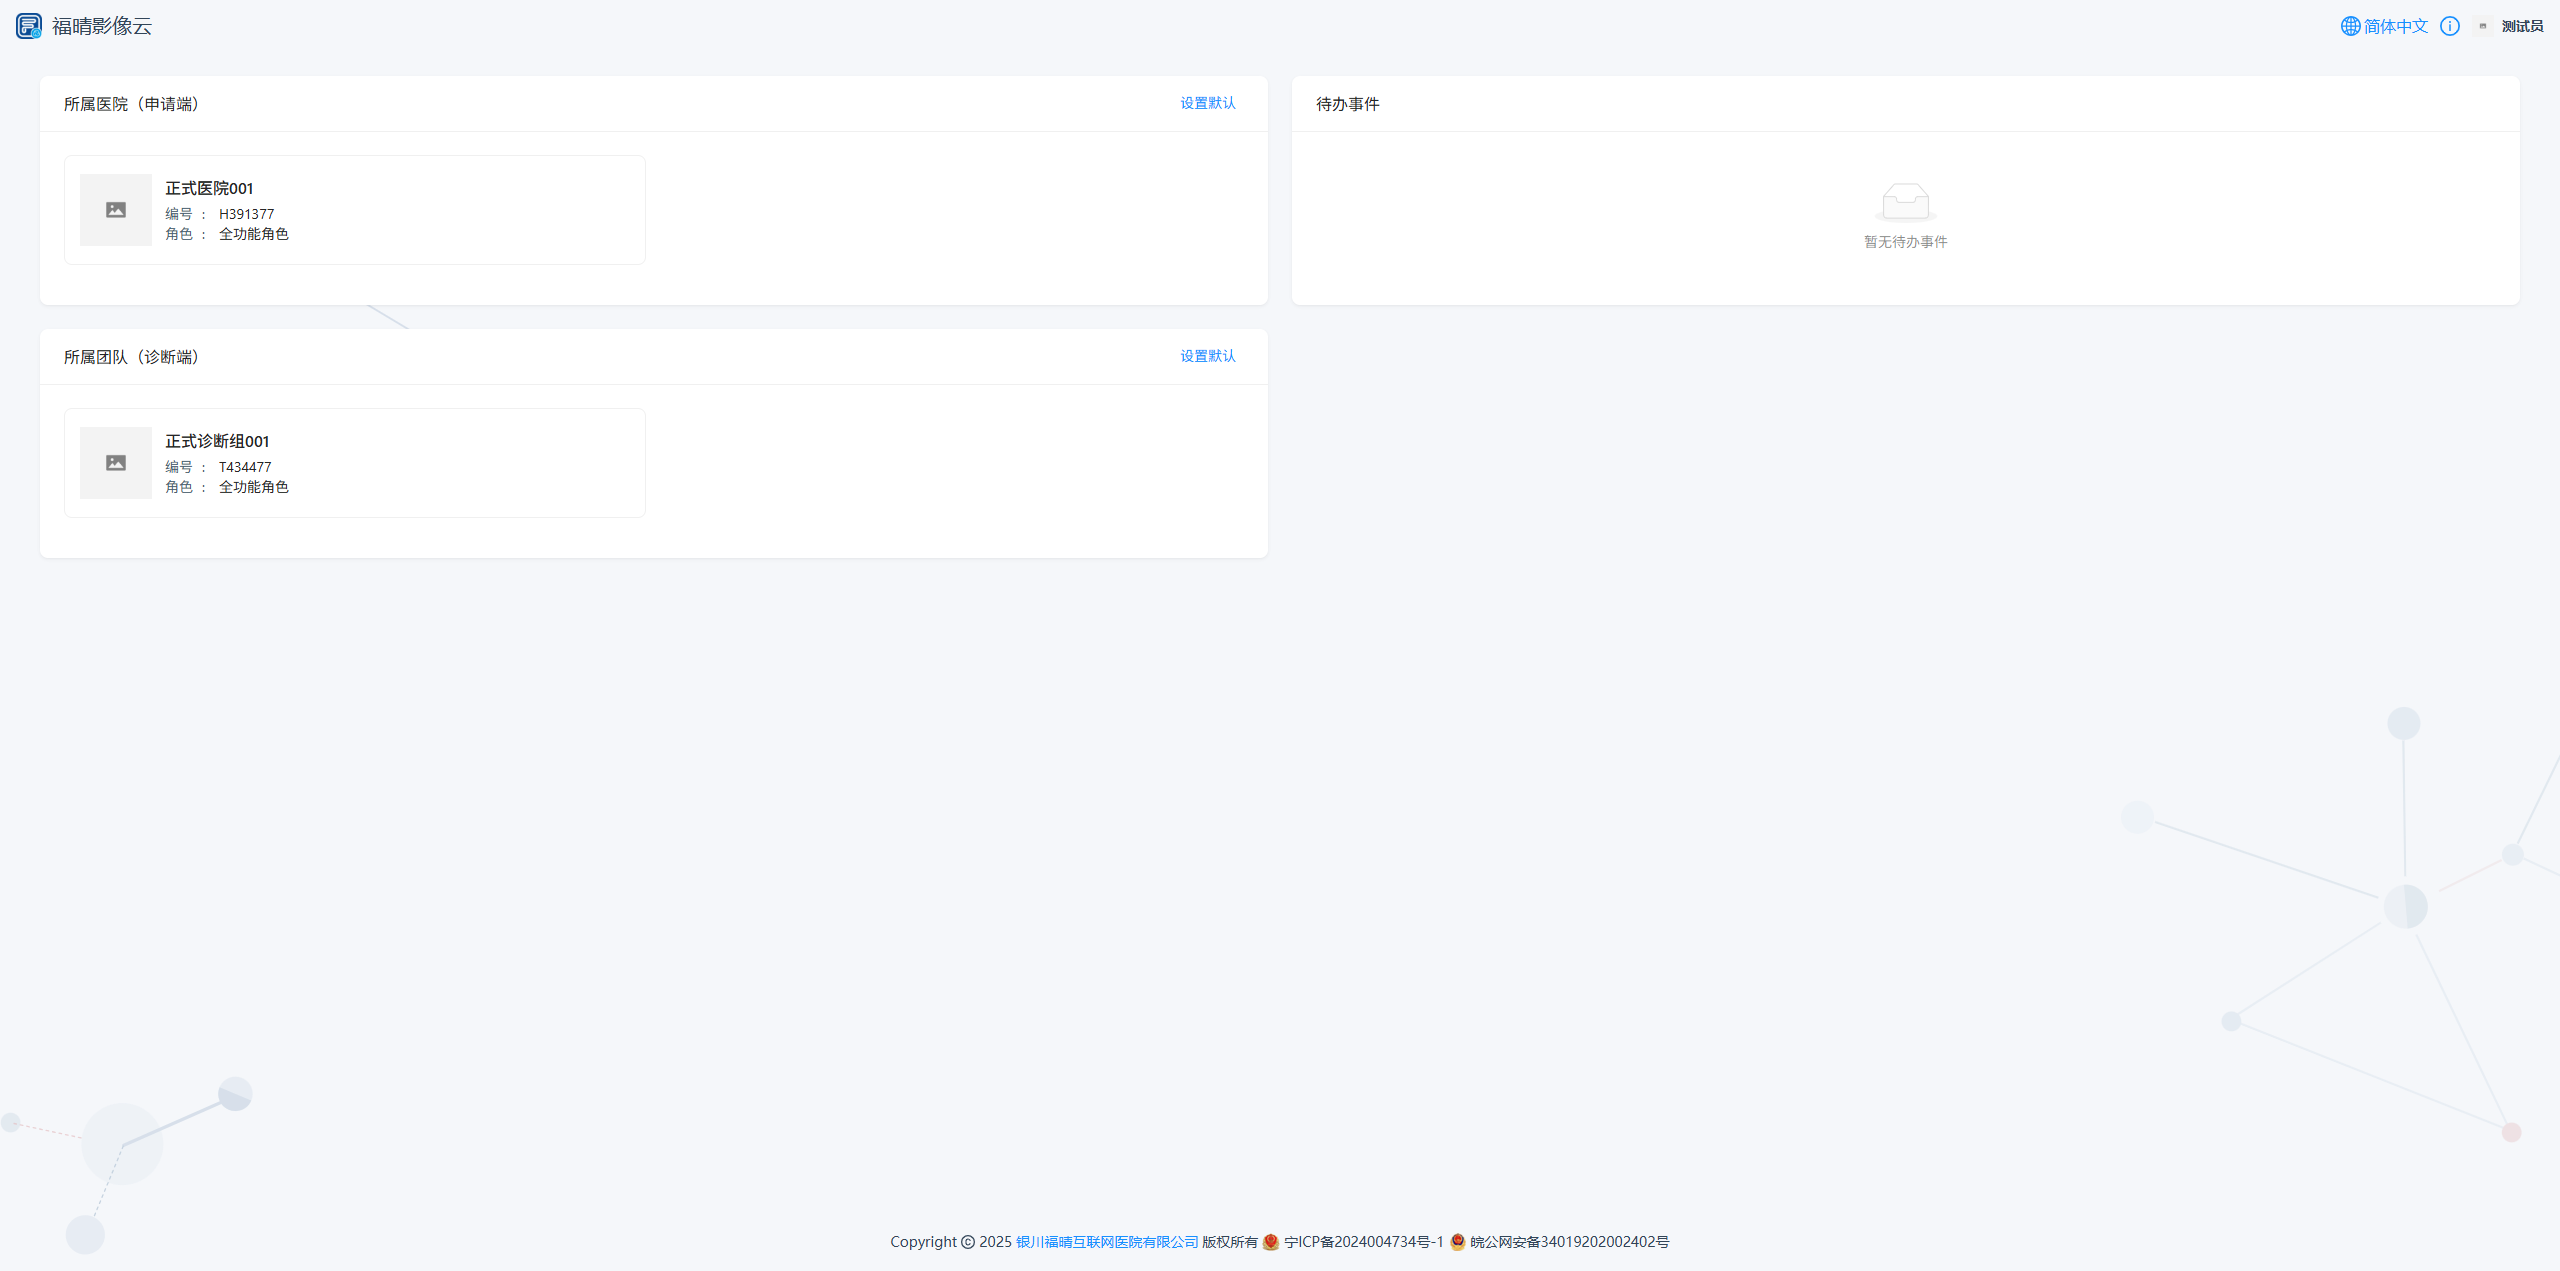Click the 皖公网安备34019202002402号 link
The height and width of the screenshot is (1271, 2560).
(1569, 1242)
